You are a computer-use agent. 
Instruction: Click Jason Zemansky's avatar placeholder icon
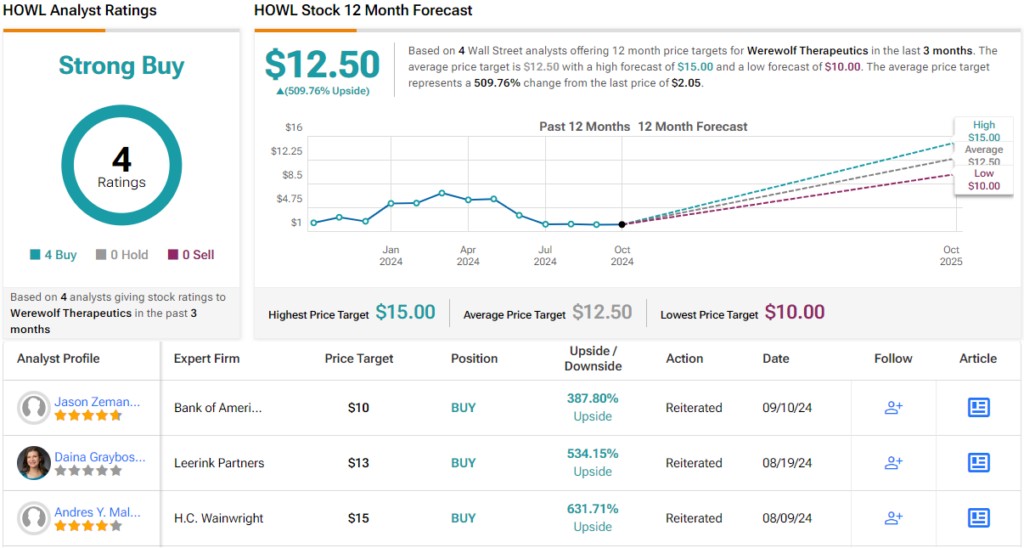point(34,408)
